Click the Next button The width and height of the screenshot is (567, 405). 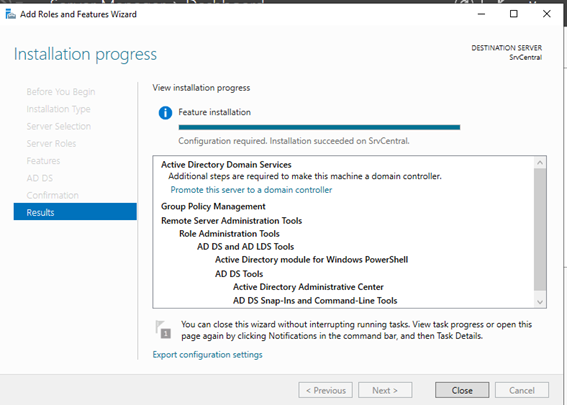tap(385, 390)
